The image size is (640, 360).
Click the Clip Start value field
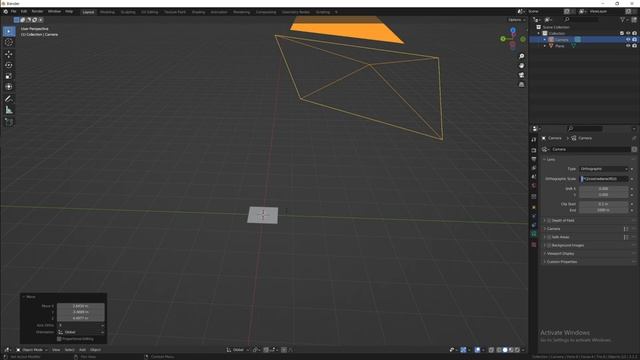coord(603,204)
